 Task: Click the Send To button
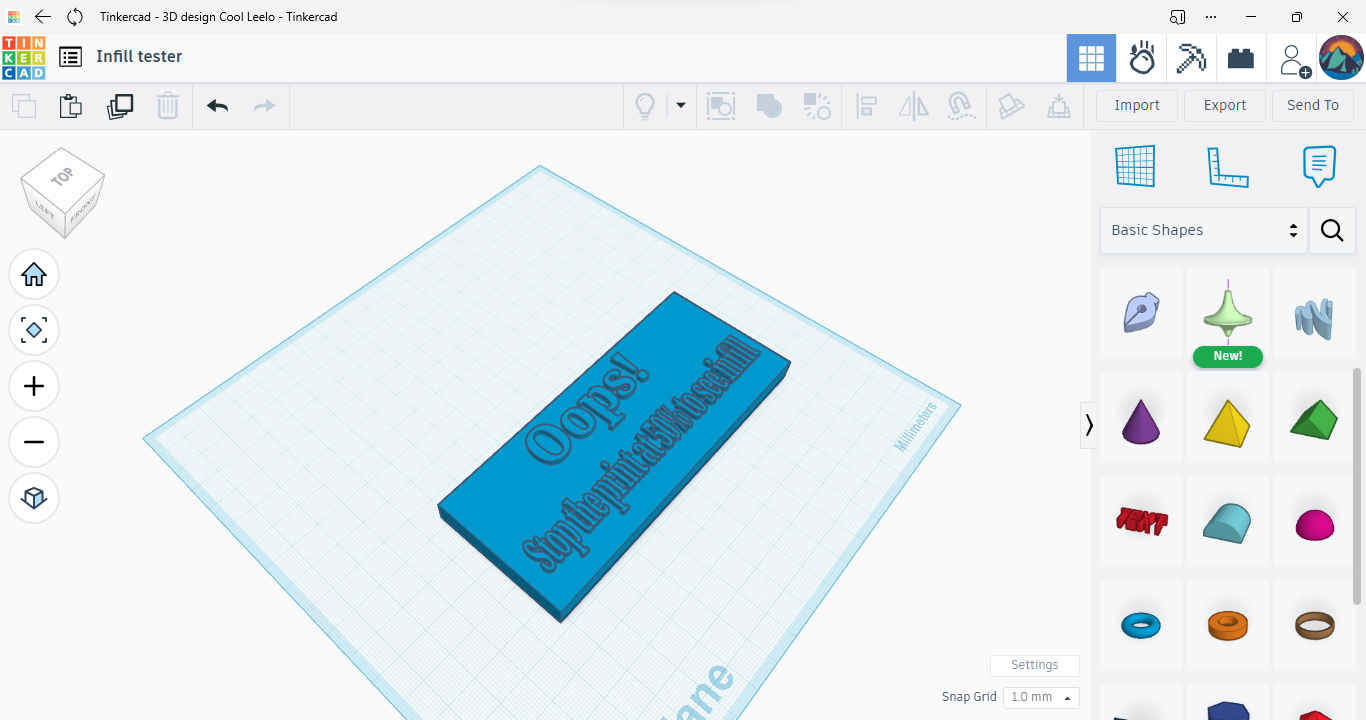point(1313,105)
